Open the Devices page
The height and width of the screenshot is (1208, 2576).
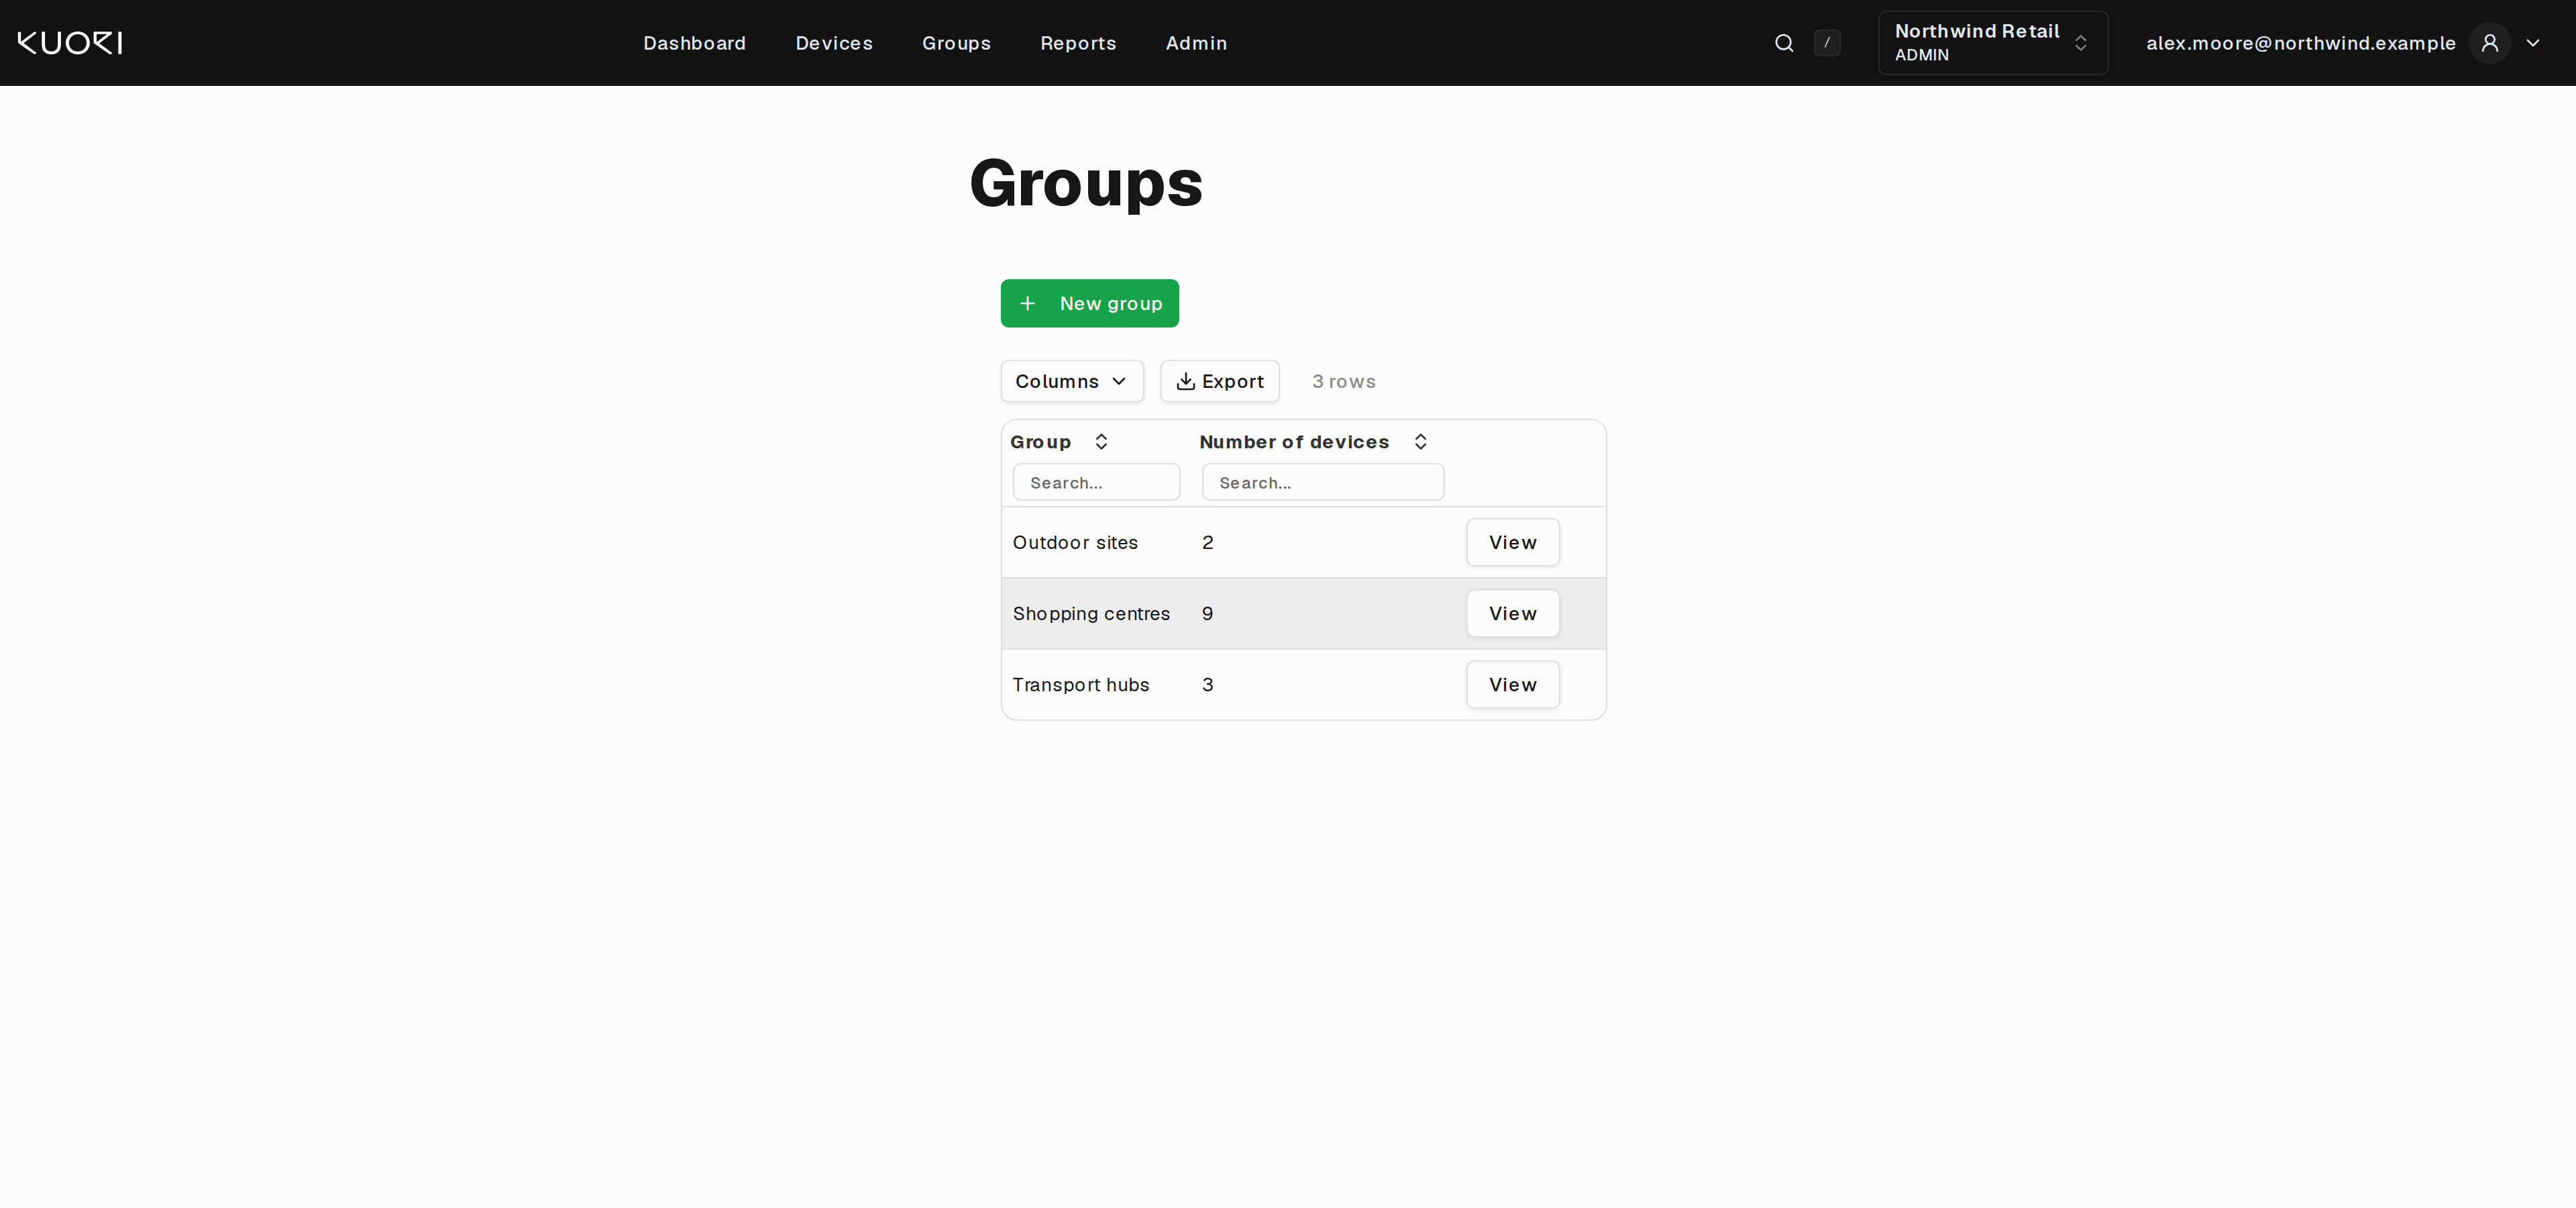point(834,43)
